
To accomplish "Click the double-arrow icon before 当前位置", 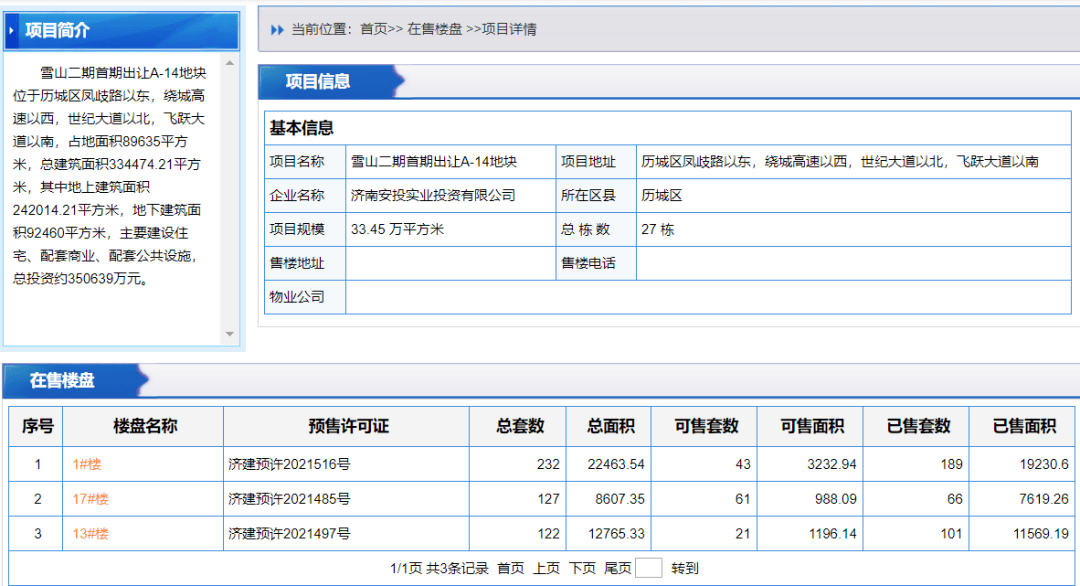I will [277, 30].
